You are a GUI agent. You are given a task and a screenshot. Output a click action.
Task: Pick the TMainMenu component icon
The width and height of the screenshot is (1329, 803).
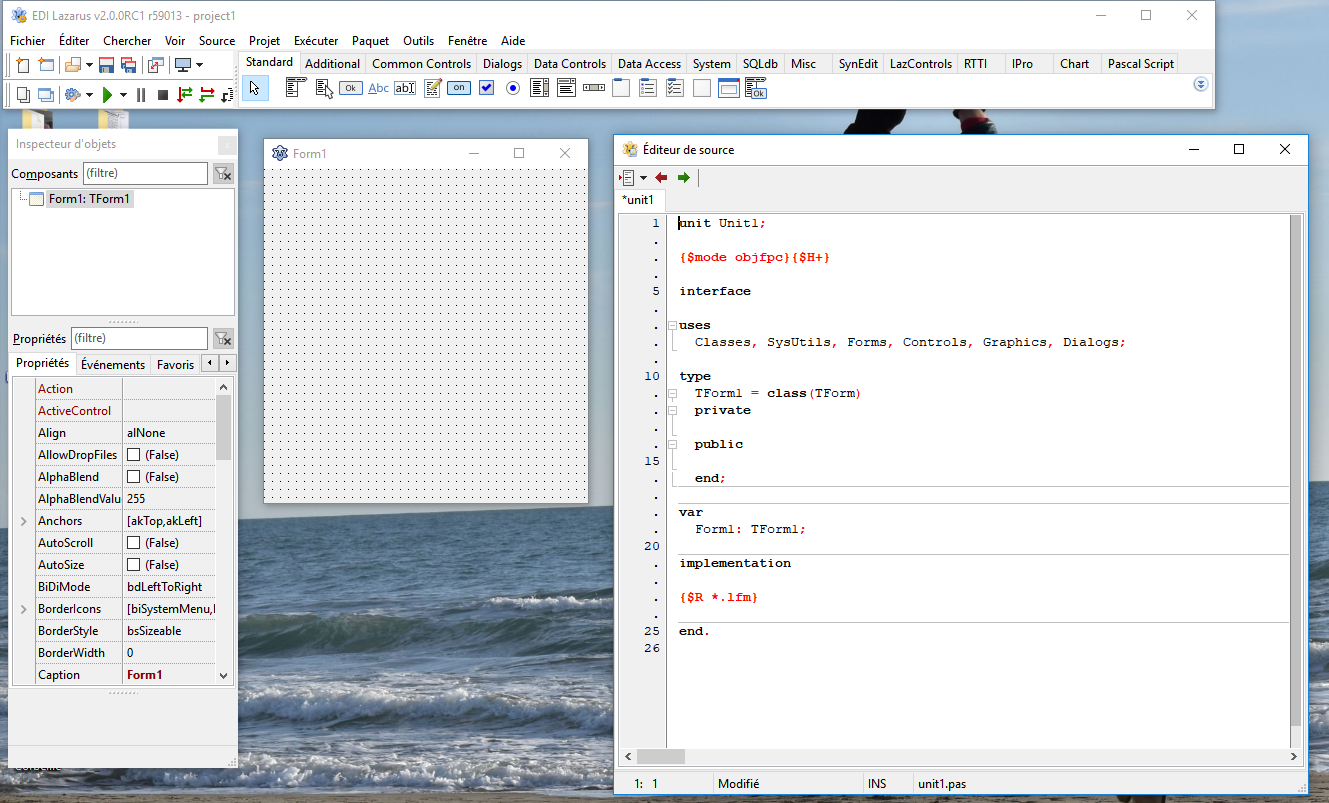pos(295,88)
